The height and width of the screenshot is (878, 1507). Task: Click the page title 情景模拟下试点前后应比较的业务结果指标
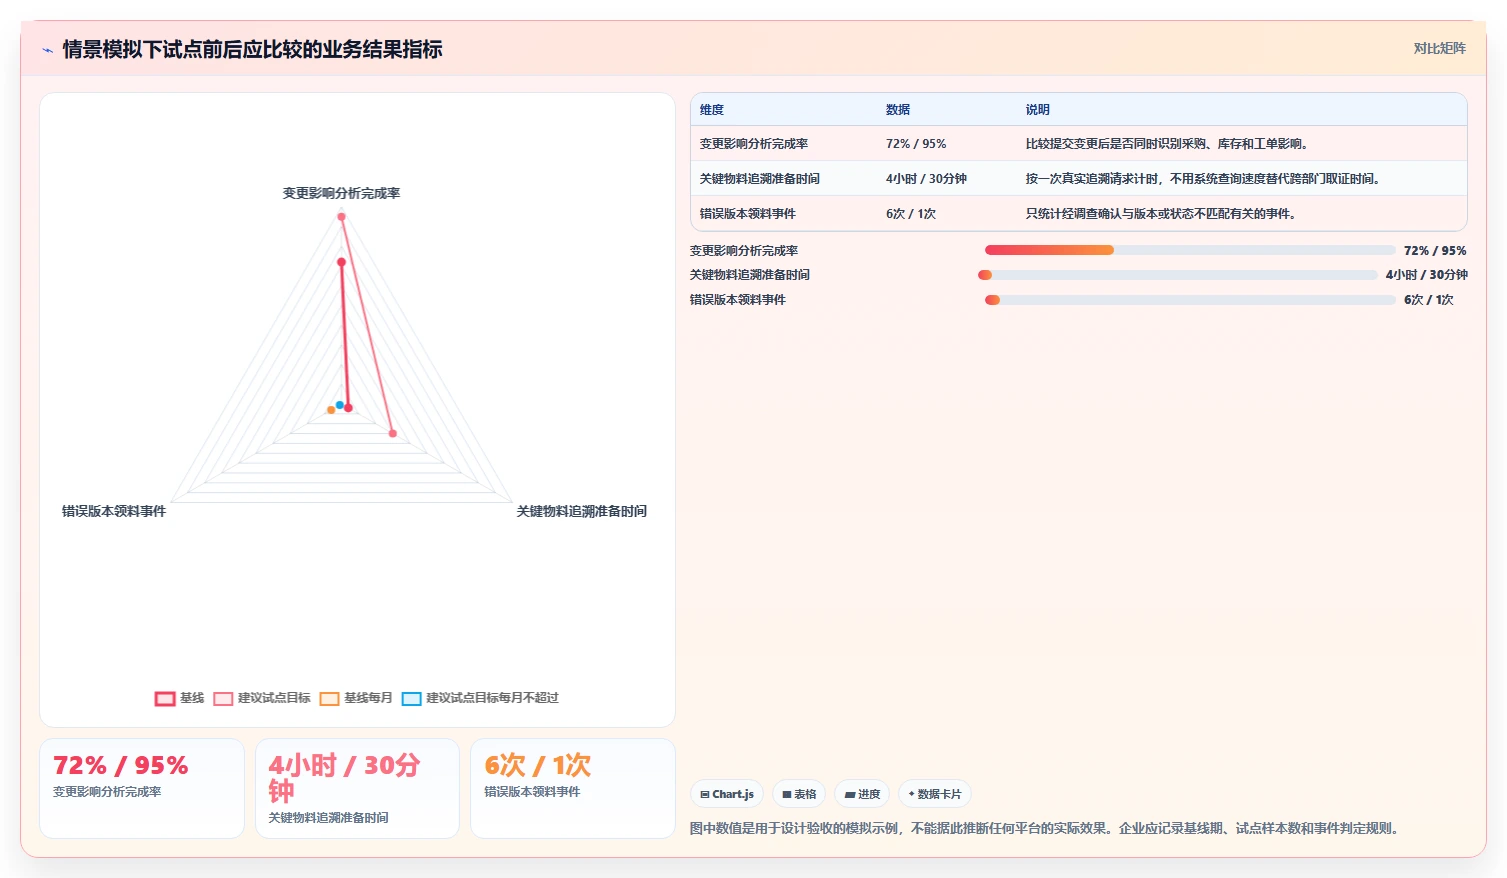click(x=252, y=50)
